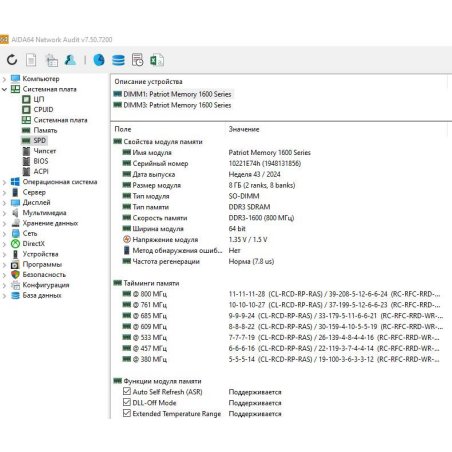The width and height of the screenshot is (452, 452).
Task: Select the Компьютер tree node
Action: click(41, 79)
